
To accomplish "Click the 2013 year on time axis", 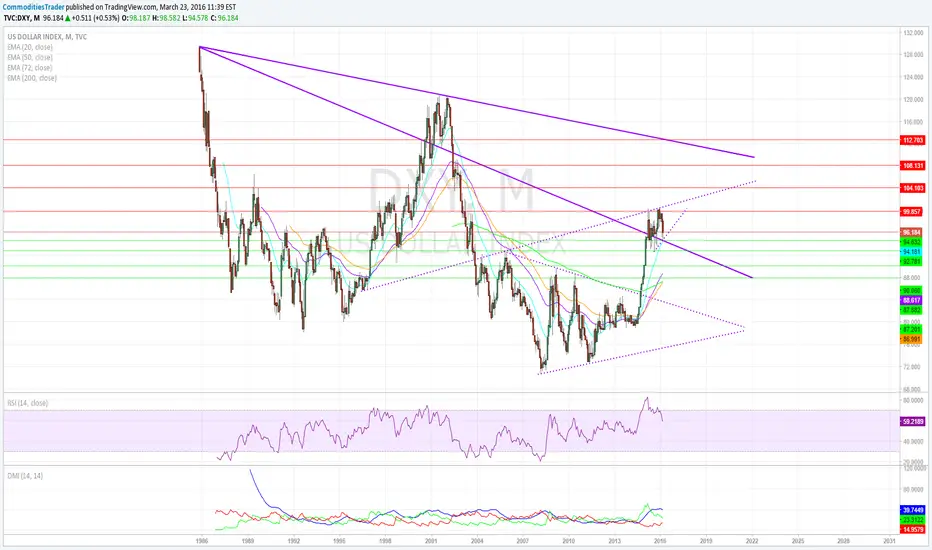I will coord(615,541).
